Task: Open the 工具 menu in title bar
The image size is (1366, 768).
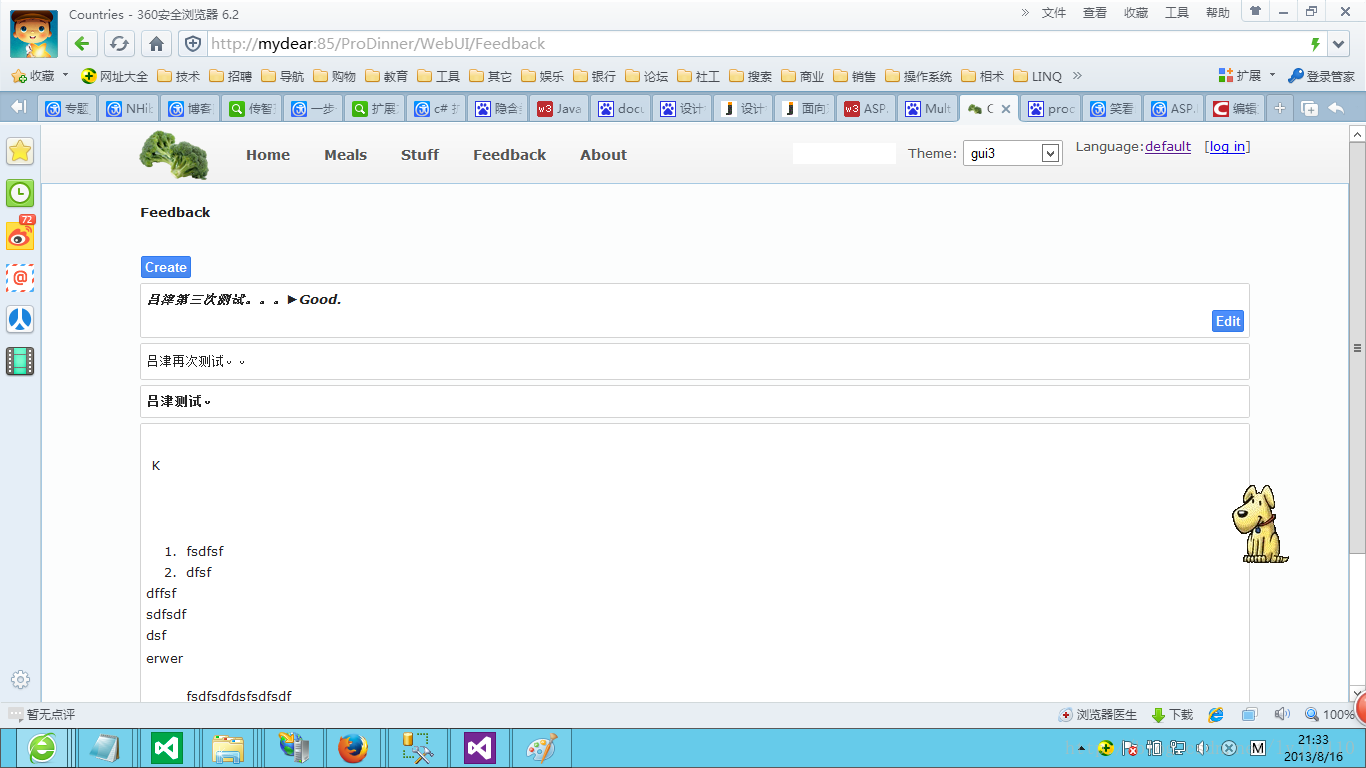Action: point(1177,13)
